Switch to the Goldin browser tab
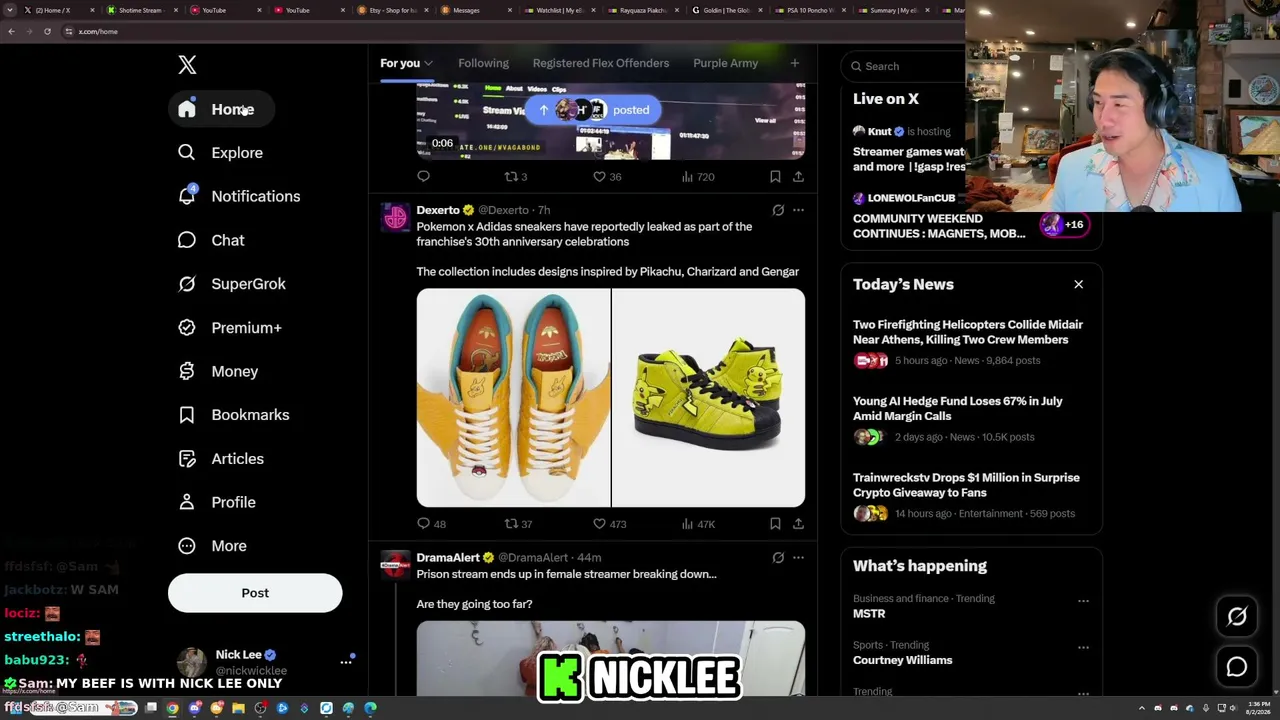The image size is (1280, 720). tap(727, 10)
